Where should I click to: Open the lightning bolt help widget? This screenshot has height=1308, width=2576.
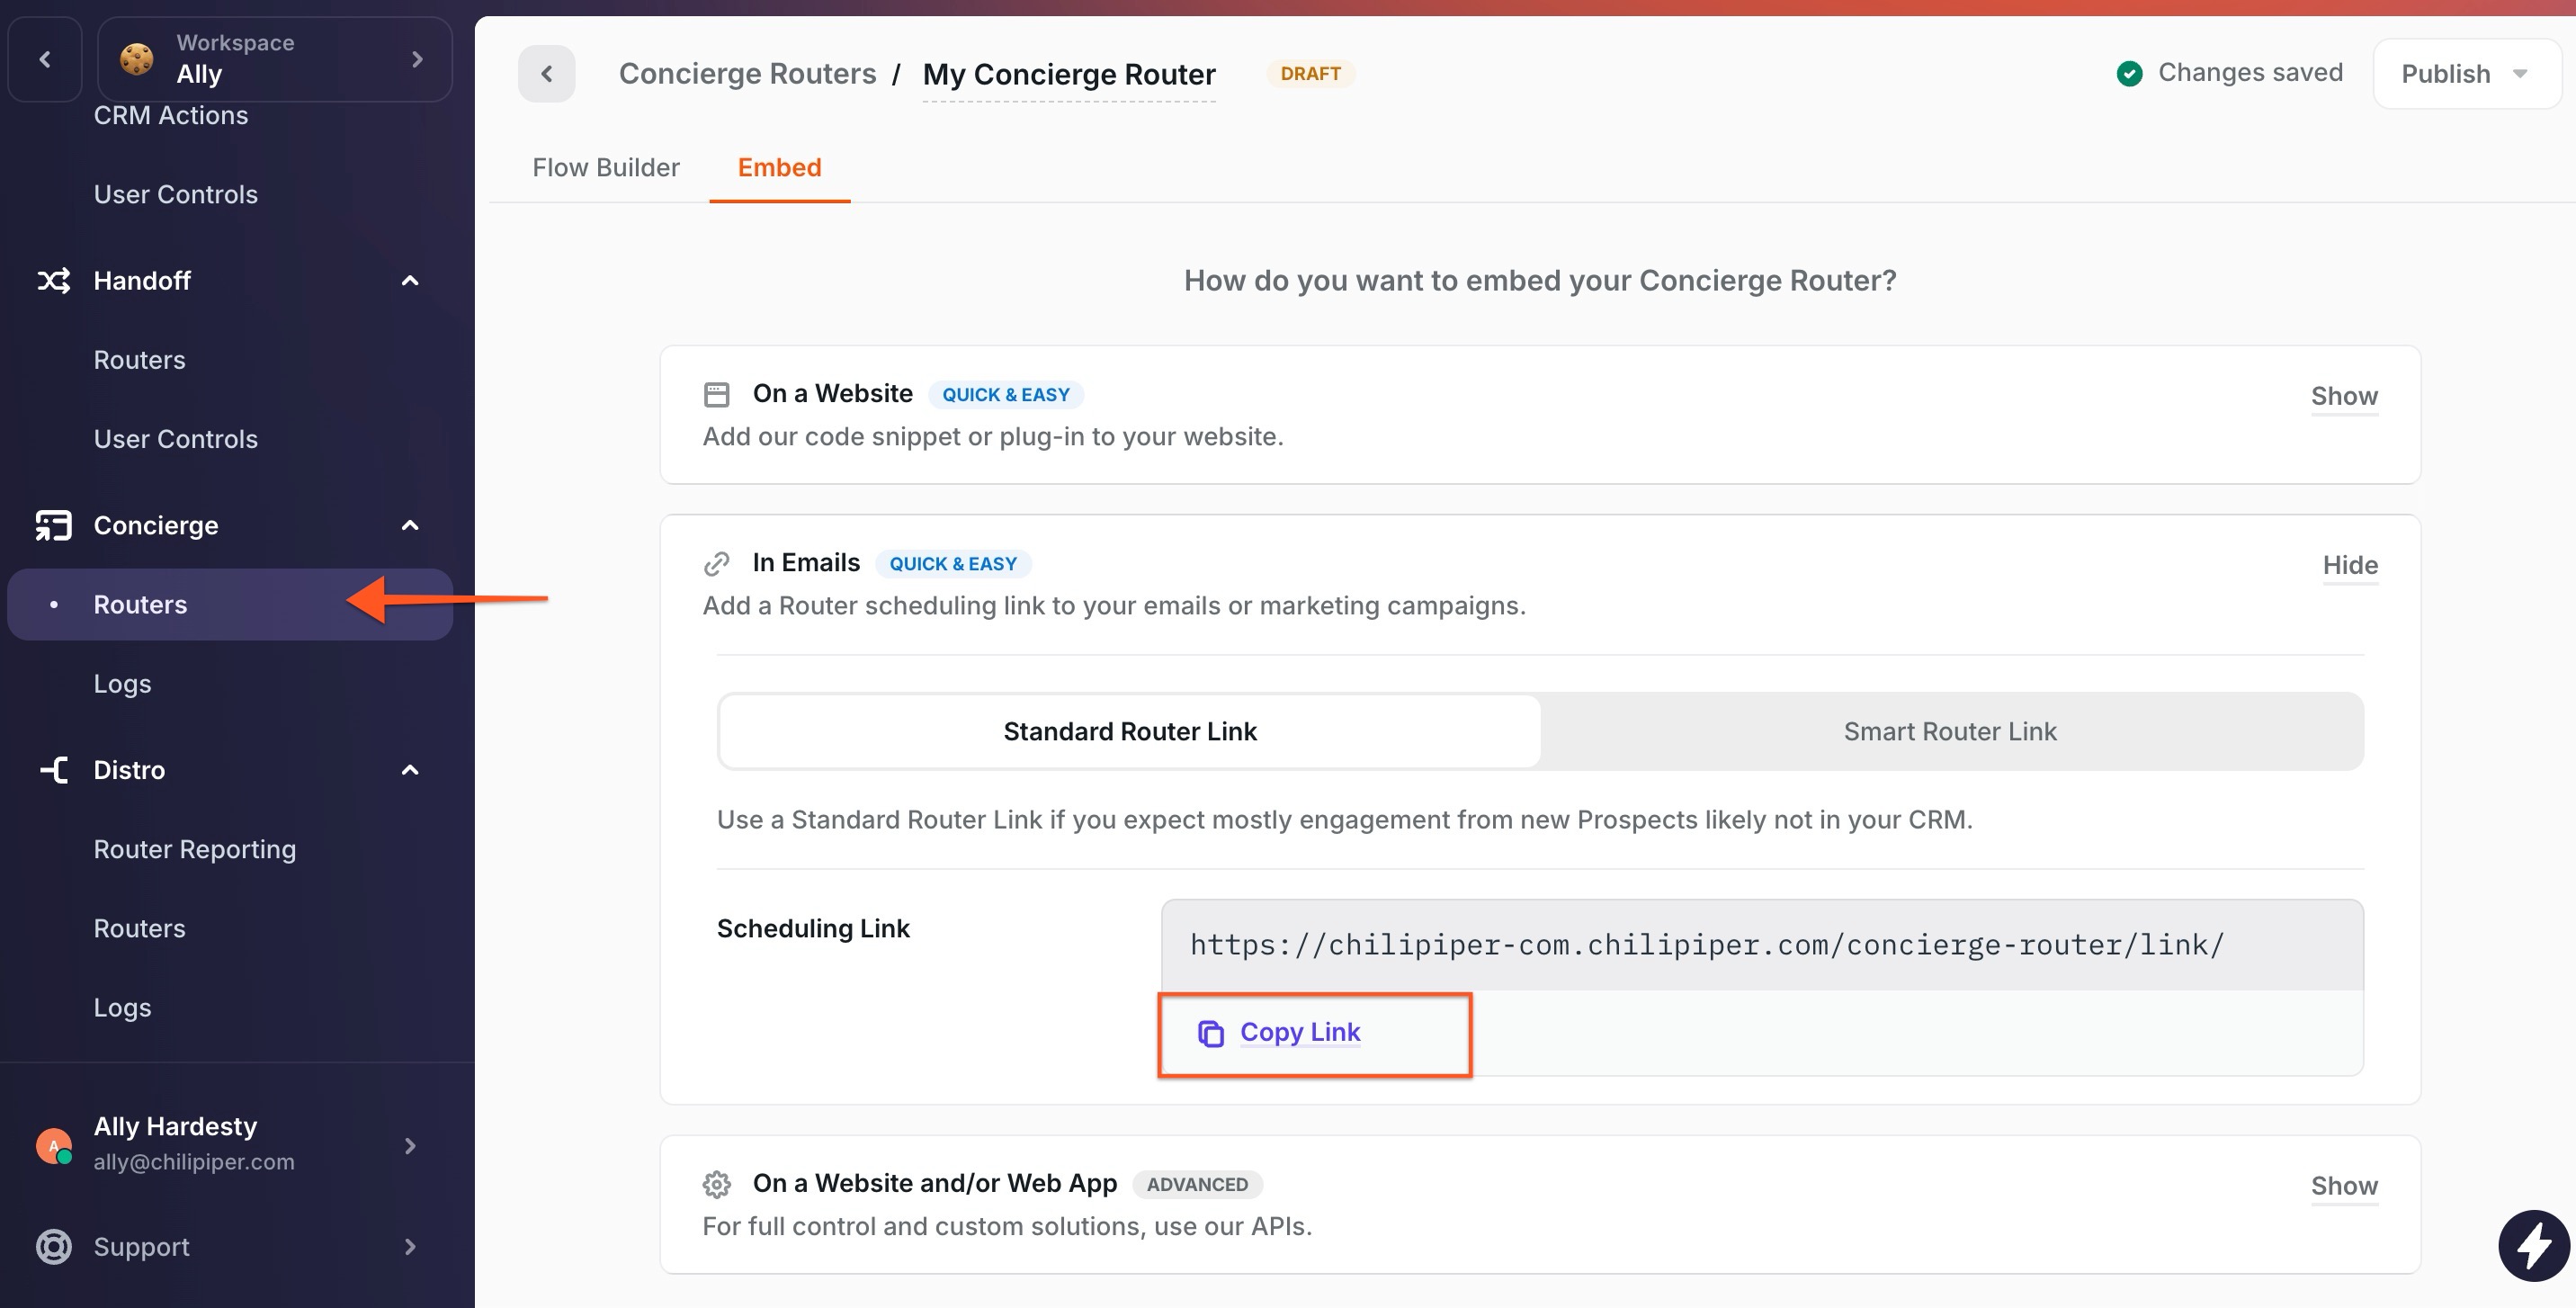click(x=2534, y=1246)
